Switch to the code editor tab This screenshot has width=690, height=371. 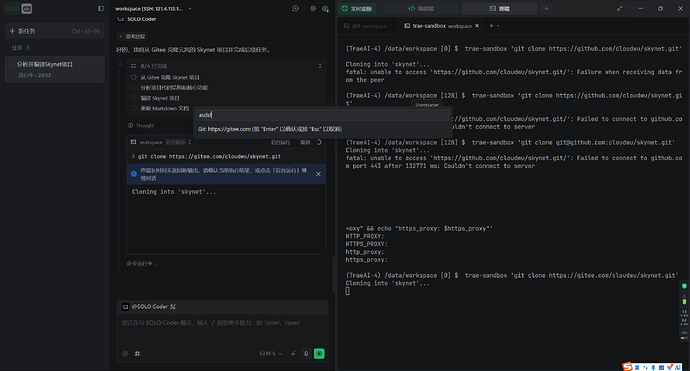[420, 8]
